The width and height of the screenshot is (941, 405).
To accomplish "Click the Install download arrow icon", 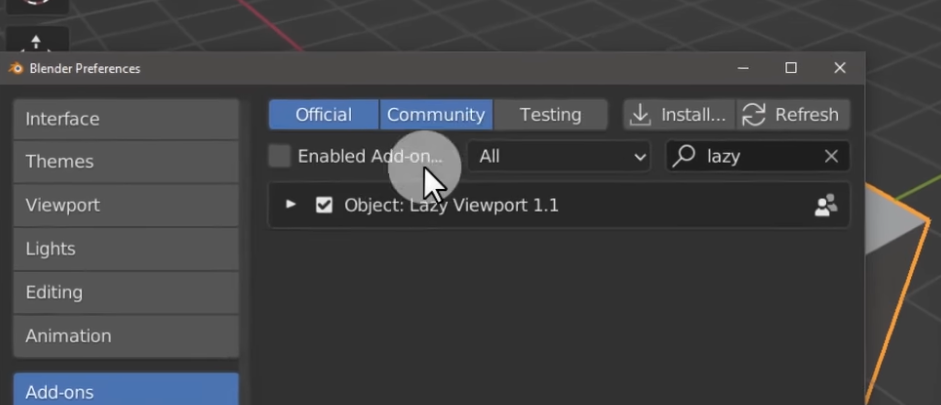I will click(640, 115).
